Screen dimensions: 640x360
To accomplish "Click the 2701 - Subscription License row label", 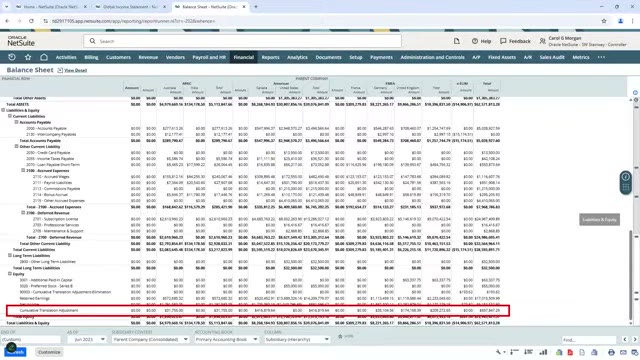I will pos(55,219).
